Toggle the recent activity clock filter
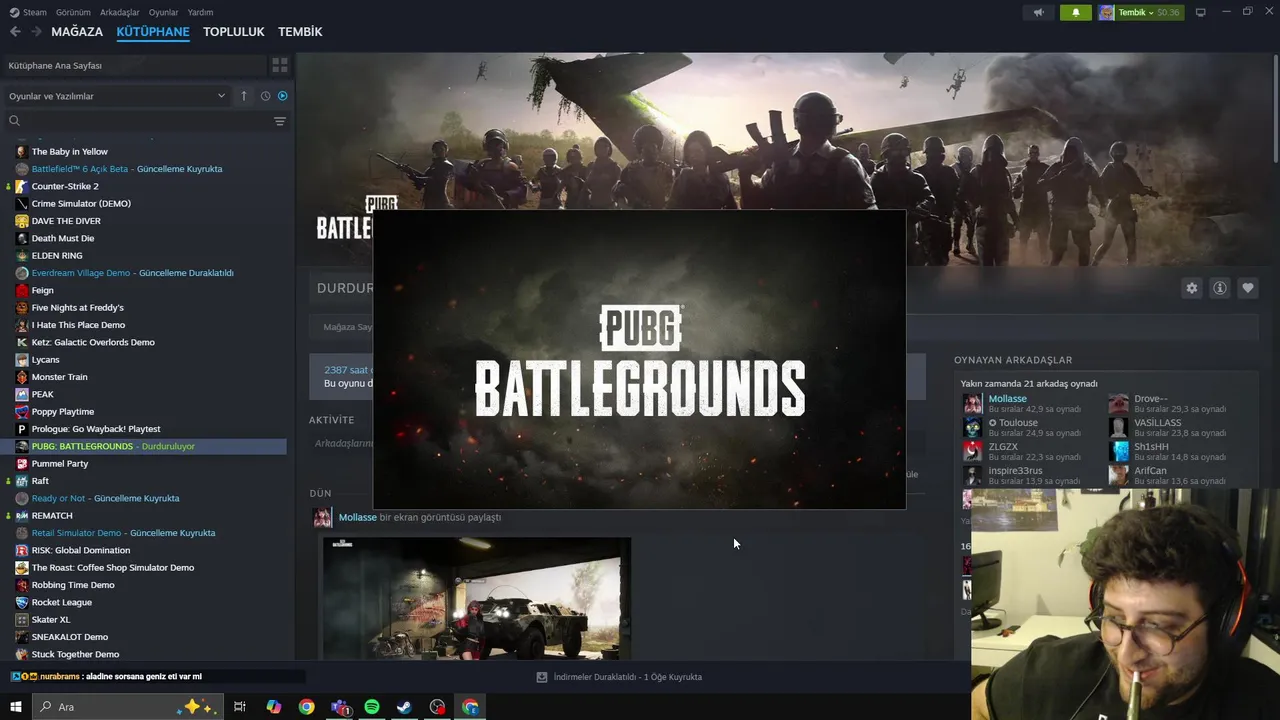The height and width of the screenshot is (720, 1280). click(x=265, y=96)
